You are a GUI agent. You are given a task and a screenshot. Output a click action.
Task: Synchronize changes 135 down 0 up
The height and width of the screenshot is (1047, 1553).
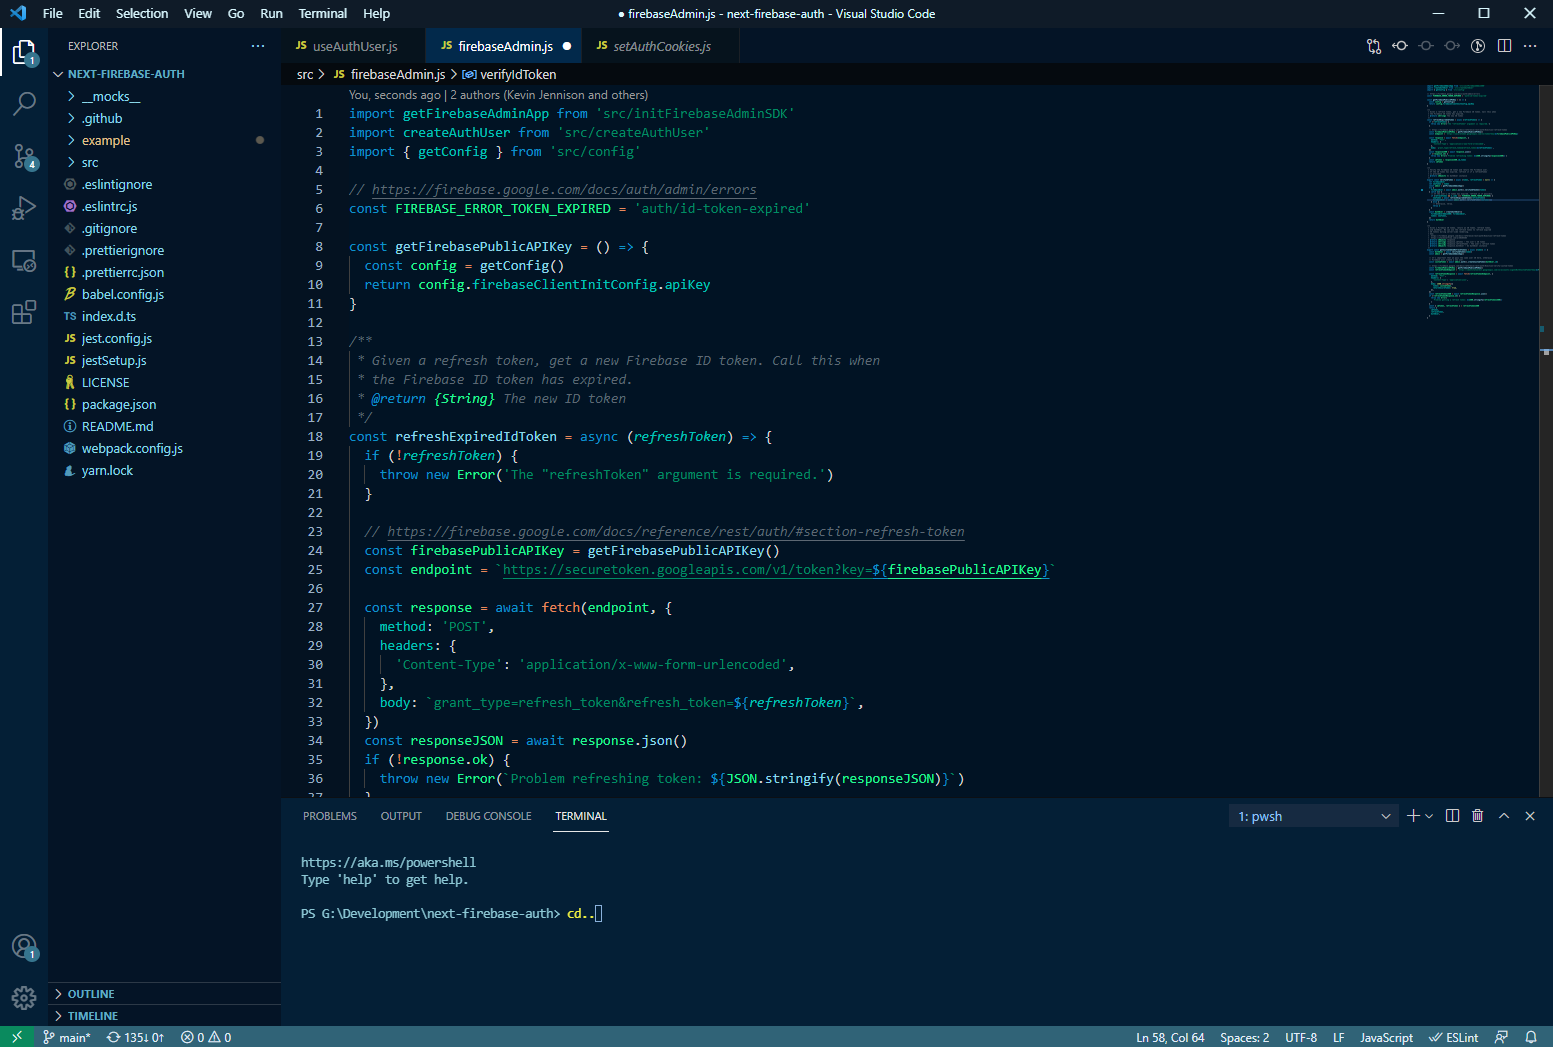click(x=135, y=1037)
